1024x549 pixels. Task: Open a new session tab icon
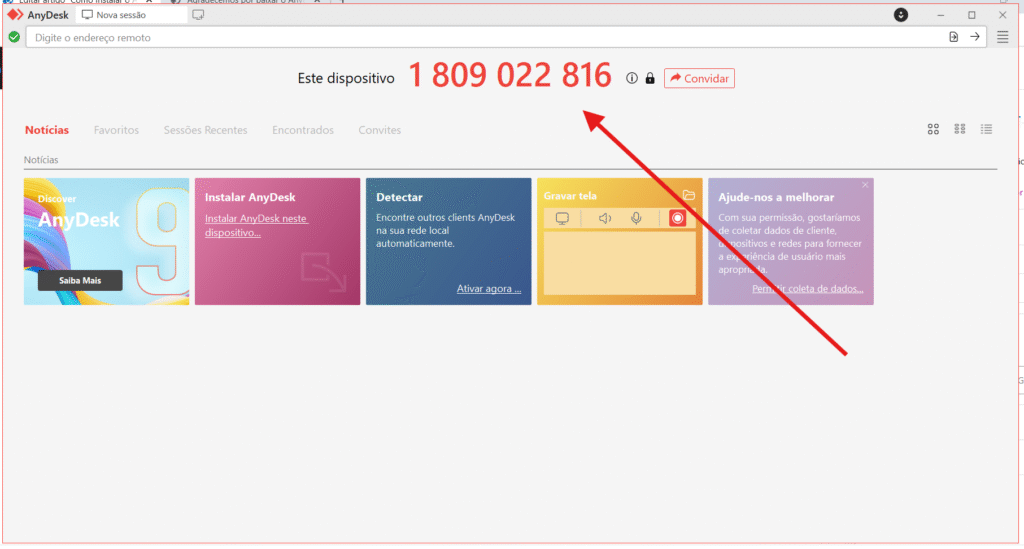tap(198, 15)
